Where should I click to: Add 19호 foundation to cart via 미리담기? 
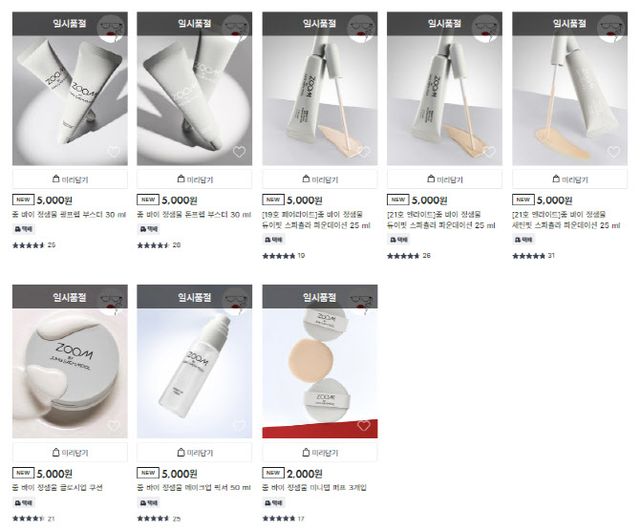pos(320,179)
